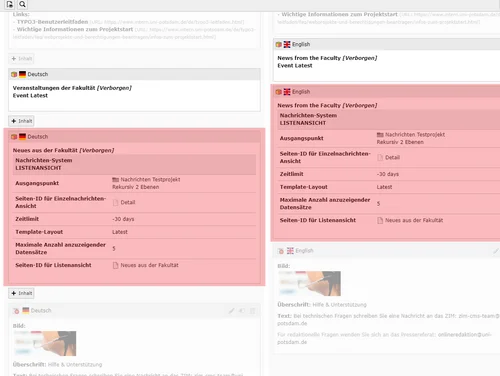Click the UK flag of the English Nachrichten-System element
The height and width of the screenshot is (376, 500).
(287, 92)
